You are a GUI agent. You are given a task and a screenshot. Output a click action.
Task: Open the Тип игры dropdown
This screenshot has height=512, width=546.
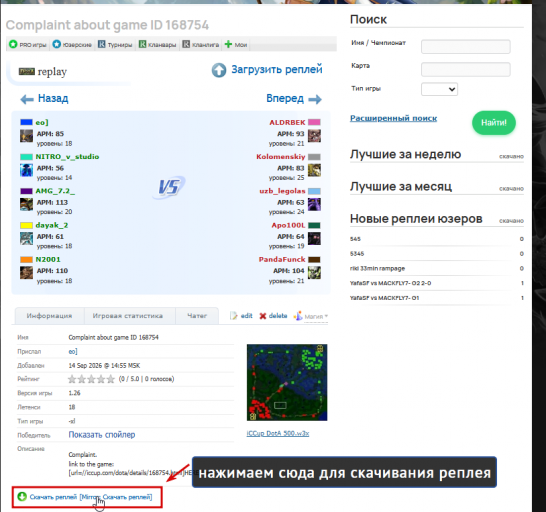click(x=439, y=89)
